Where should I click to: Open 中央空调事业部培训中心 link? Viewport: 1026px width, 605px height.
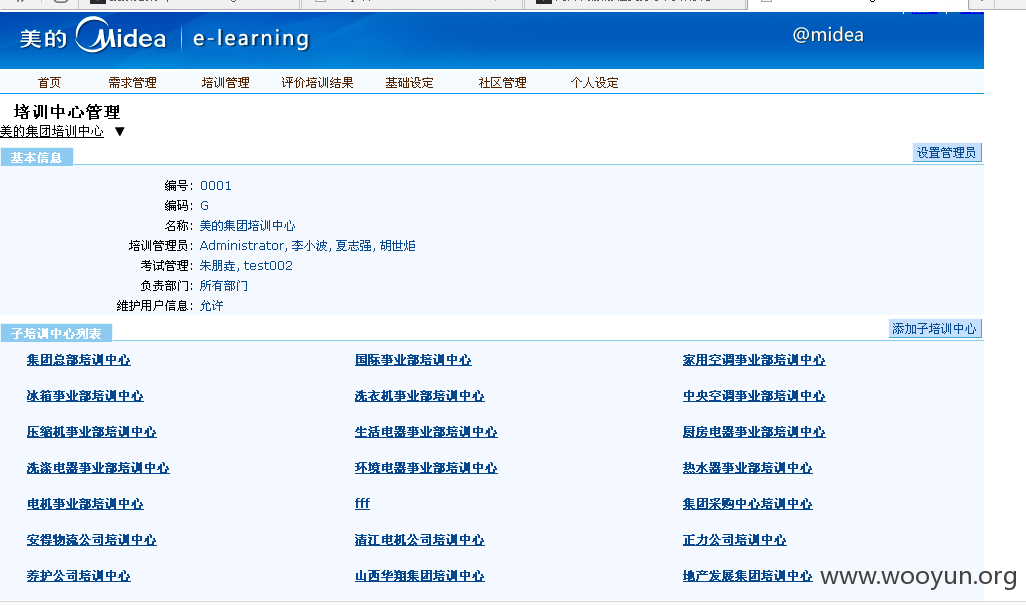[754, 396]
